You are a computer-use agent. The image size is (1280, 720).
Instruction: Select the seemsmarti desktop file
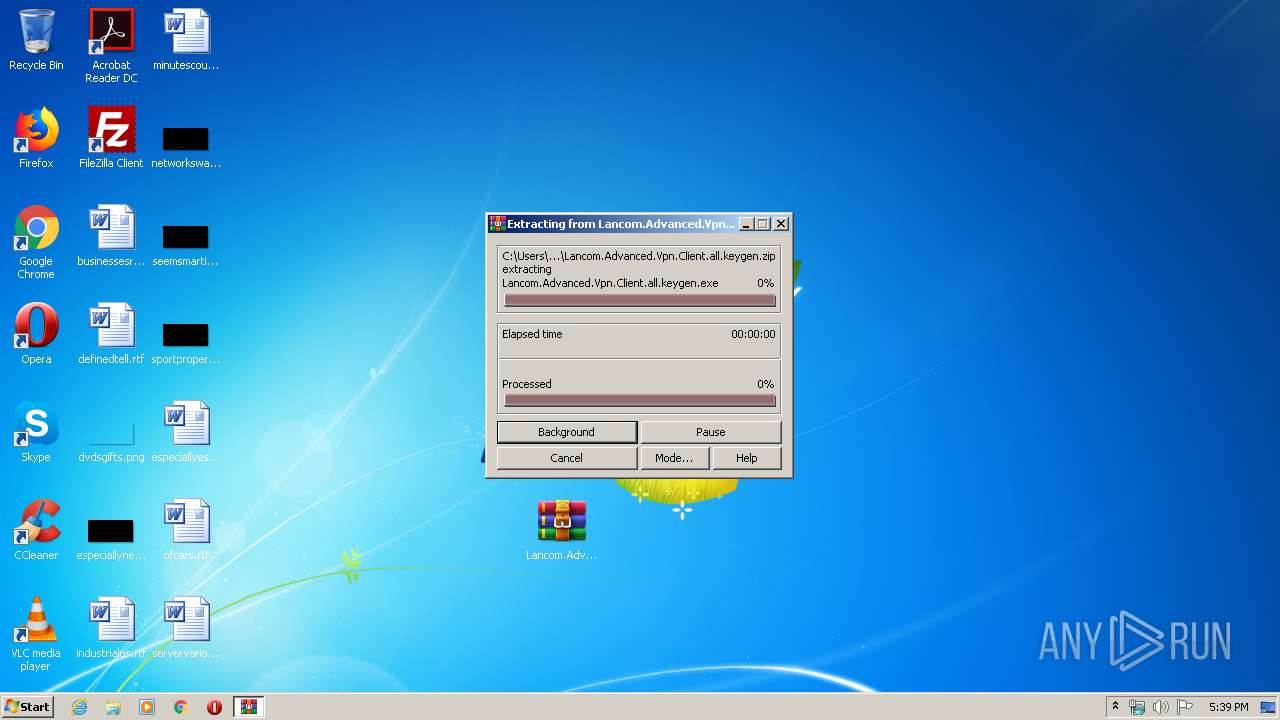[x=186, y=244]
